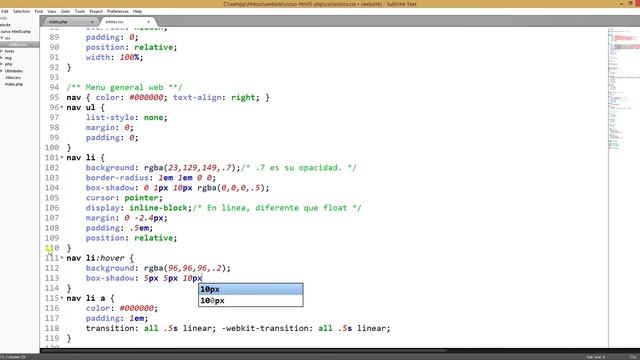This screenshot has height=360, width=640.
Task: Open the Selection menu
Action: 21,11
